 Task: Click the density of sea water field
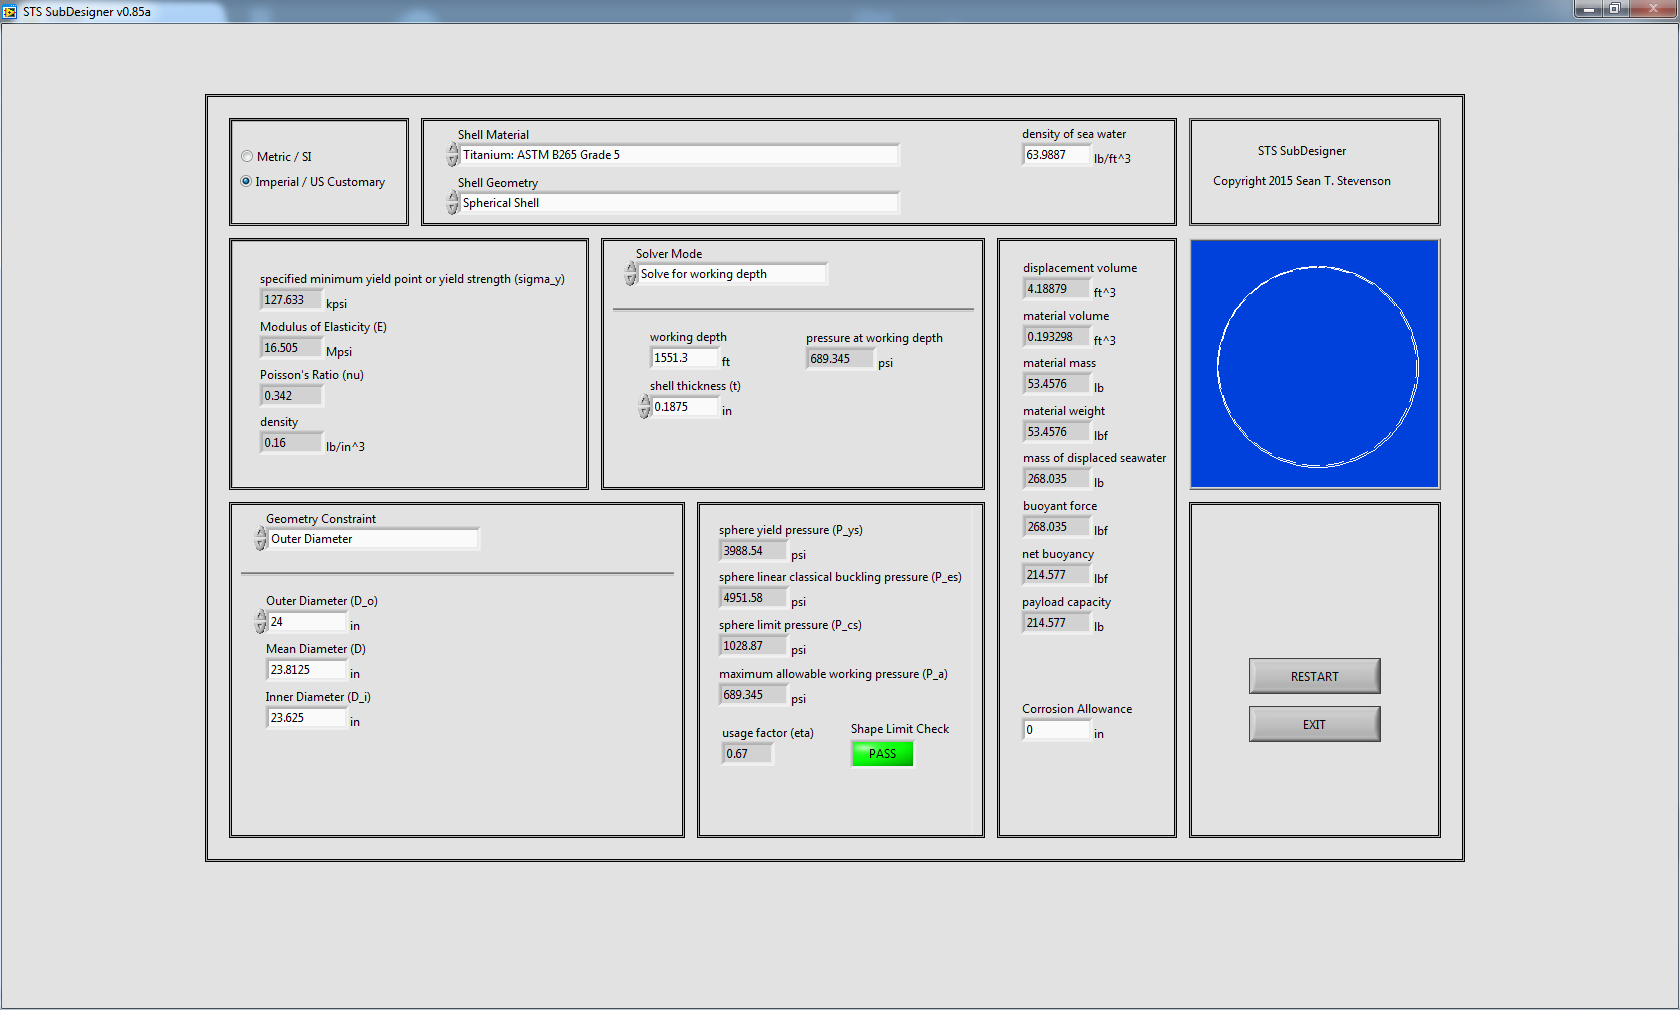[1056, 155]
